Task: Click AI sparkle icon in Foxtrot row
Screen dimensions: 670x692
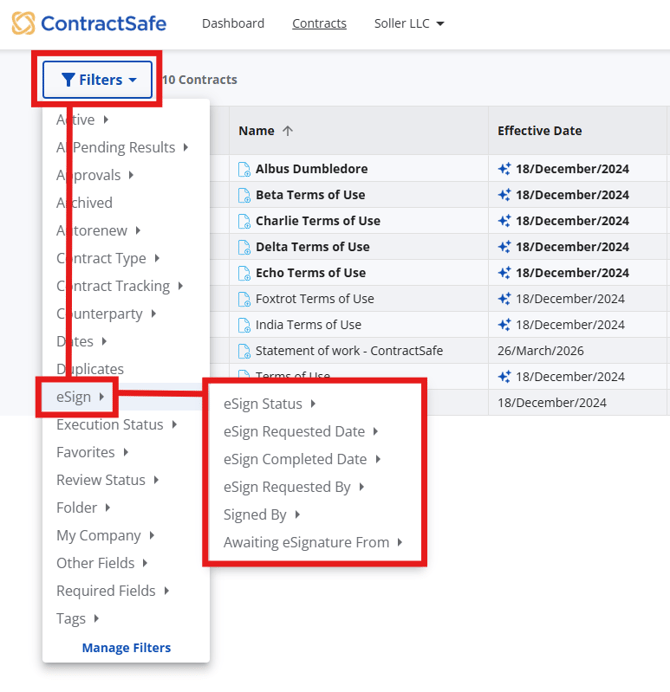Action: point(505,299)
